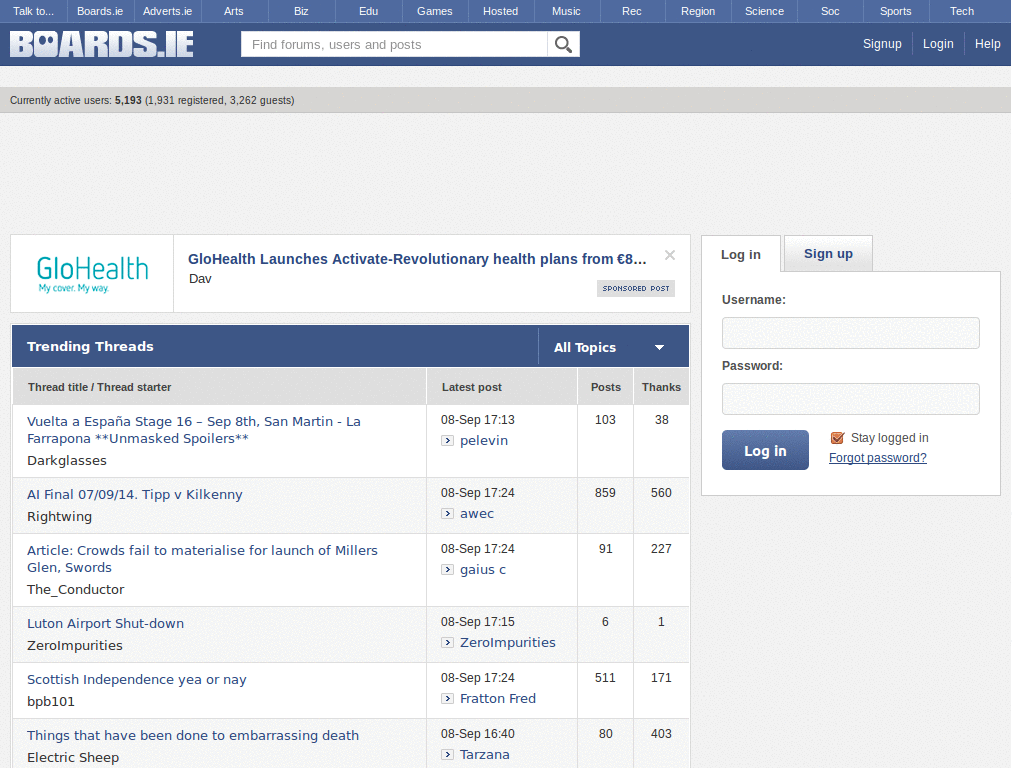This screenshot has width=1024, height=768.
Task: Open the Boards.ie logo homepage
Action: click(102, 44)
